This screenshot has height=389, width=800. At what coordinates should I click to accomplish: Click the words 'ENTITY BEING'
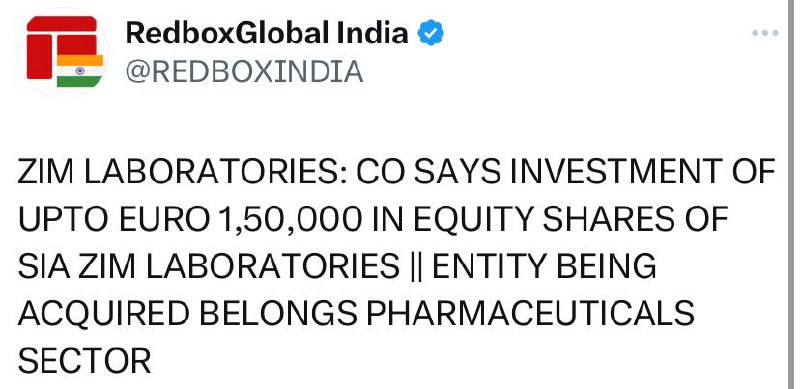(x=545, y=267)
